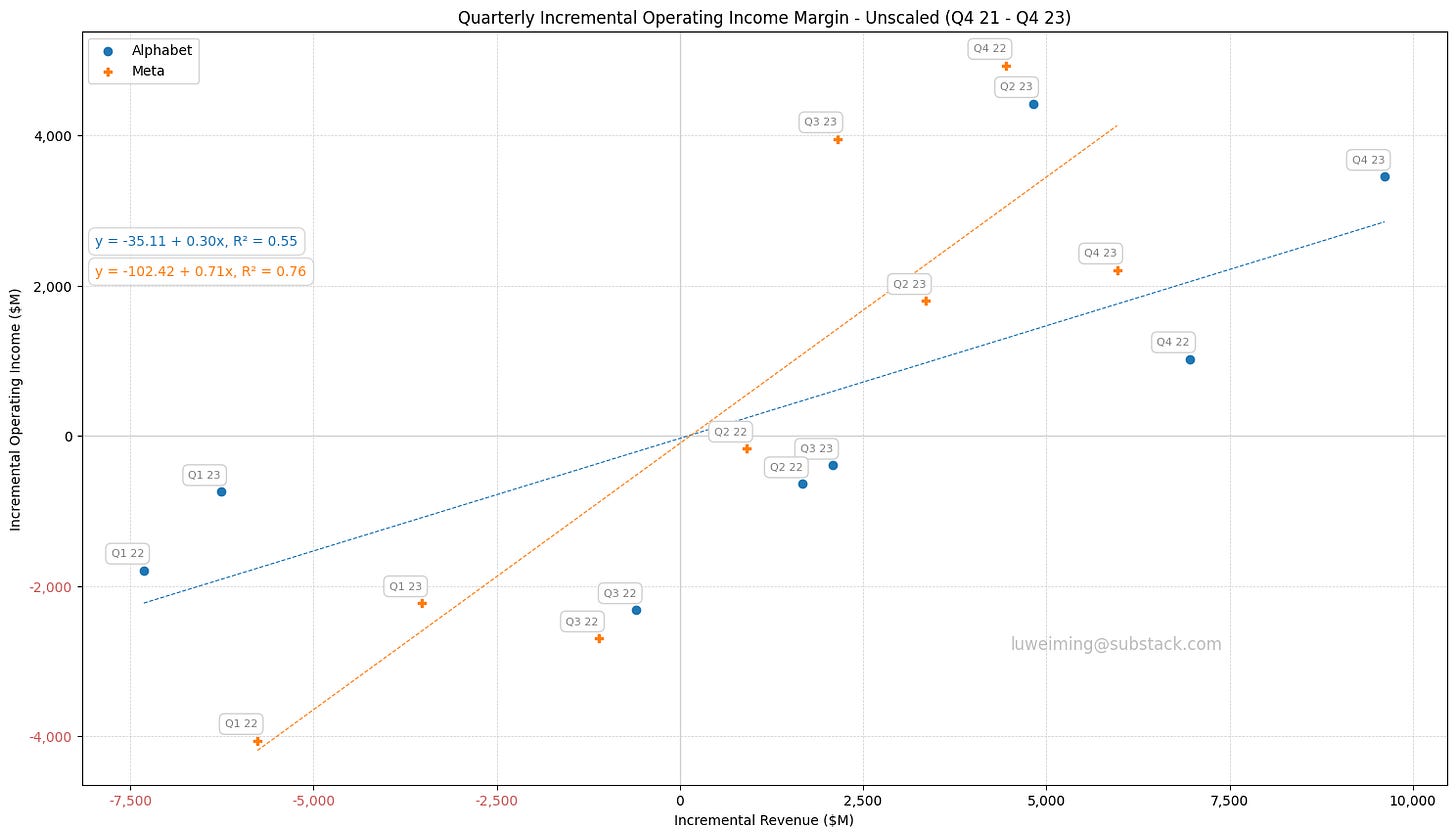Click the orange regression equation with R² = 0.76

[x=200, y=272]
